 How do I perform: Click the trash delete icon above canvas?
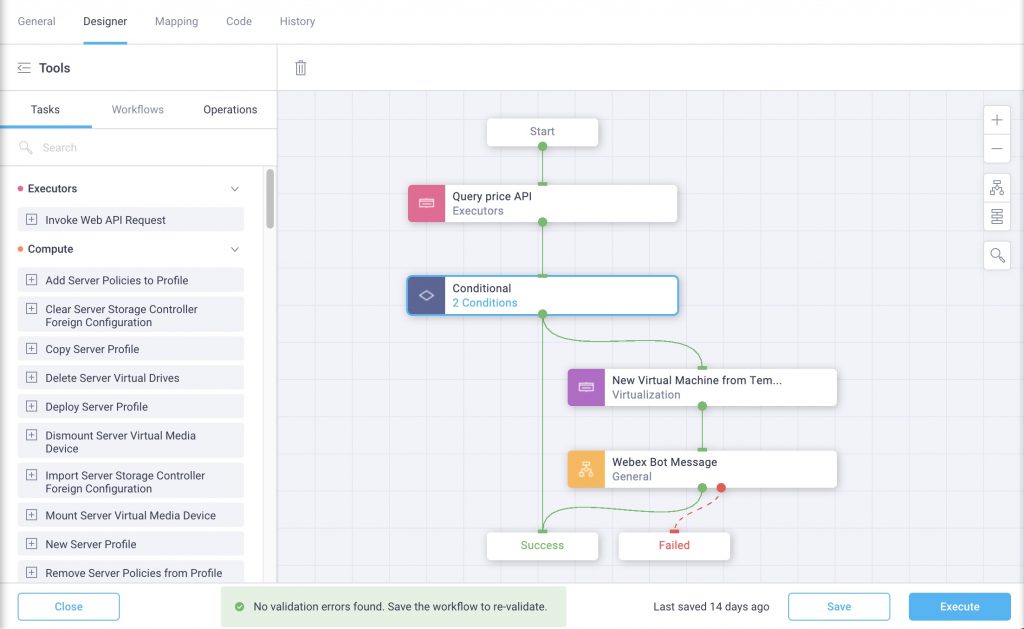tap(298, 67)
